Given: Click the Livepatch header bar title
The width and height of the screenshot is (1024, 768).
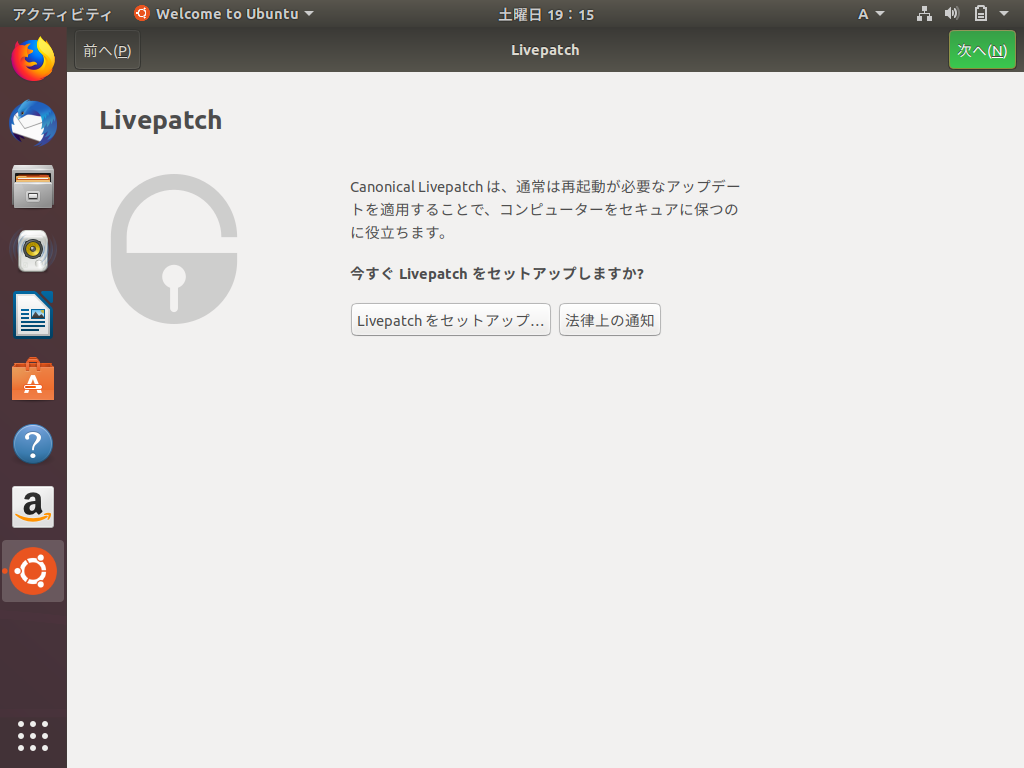Looking at the screenshot, I should click(x=545, y=50).
